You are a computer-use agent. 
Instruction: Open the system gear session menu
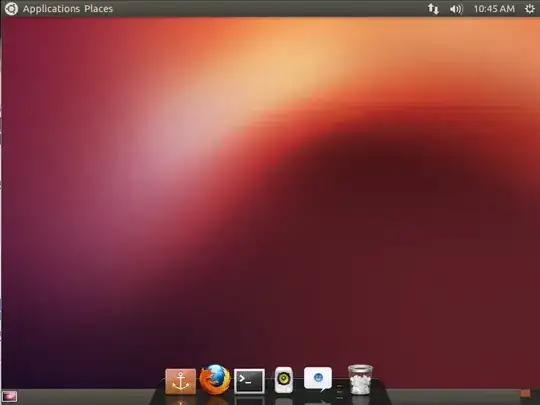pyautogui.click(x=530, y=9)
